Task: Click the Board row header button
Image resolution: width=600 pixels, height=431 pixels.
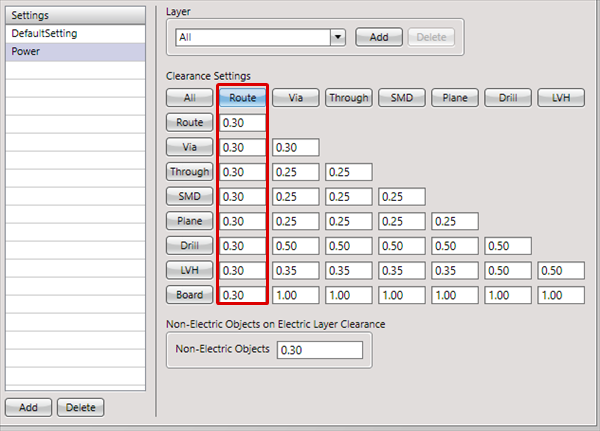Action: point(189,295)
